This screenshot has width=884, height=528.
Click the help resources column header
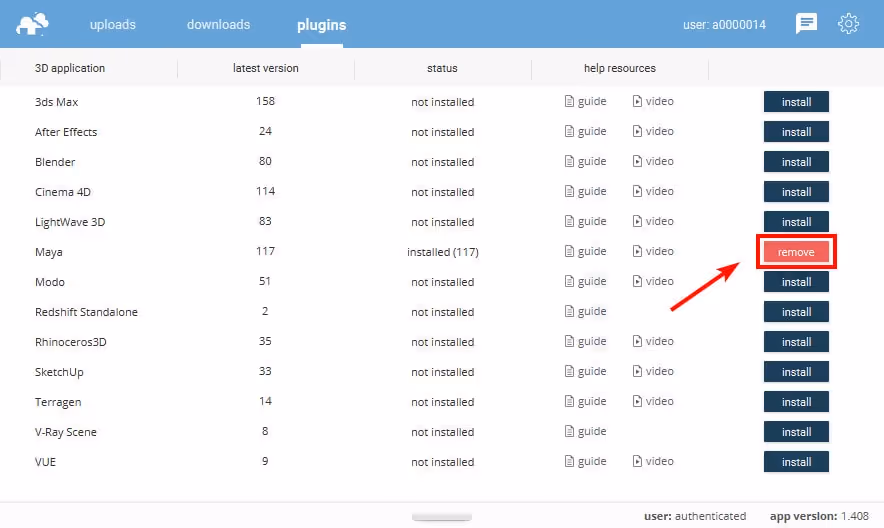click(x=620, y=68)
